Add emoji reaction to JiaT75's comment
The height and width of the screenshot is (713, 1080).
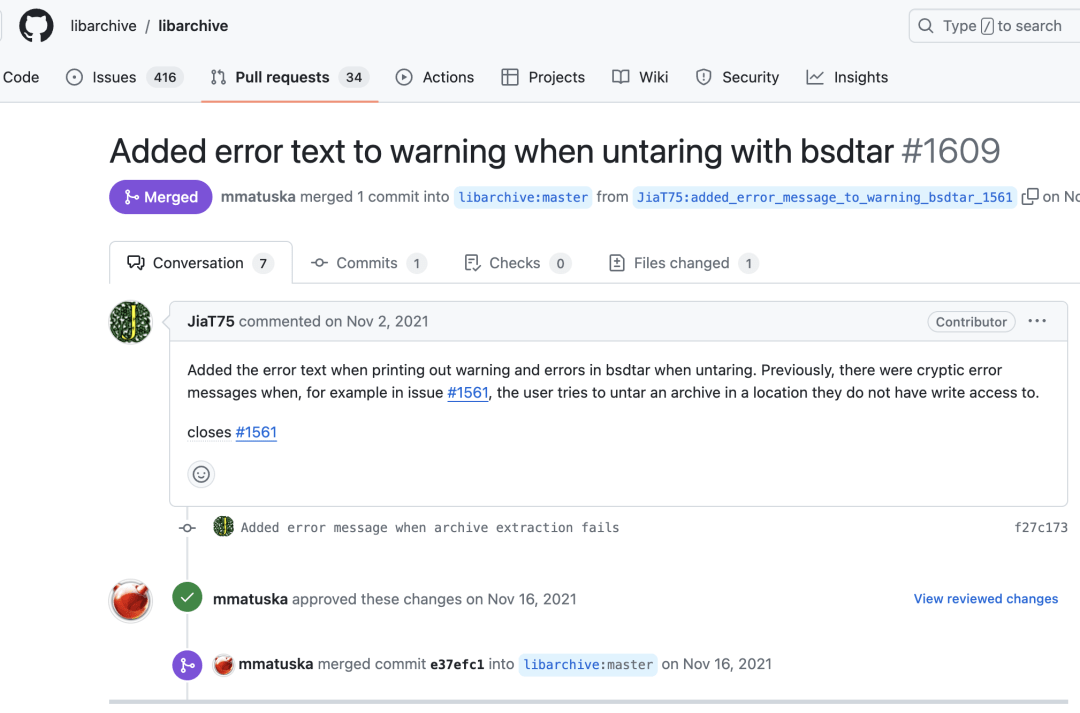201,474
